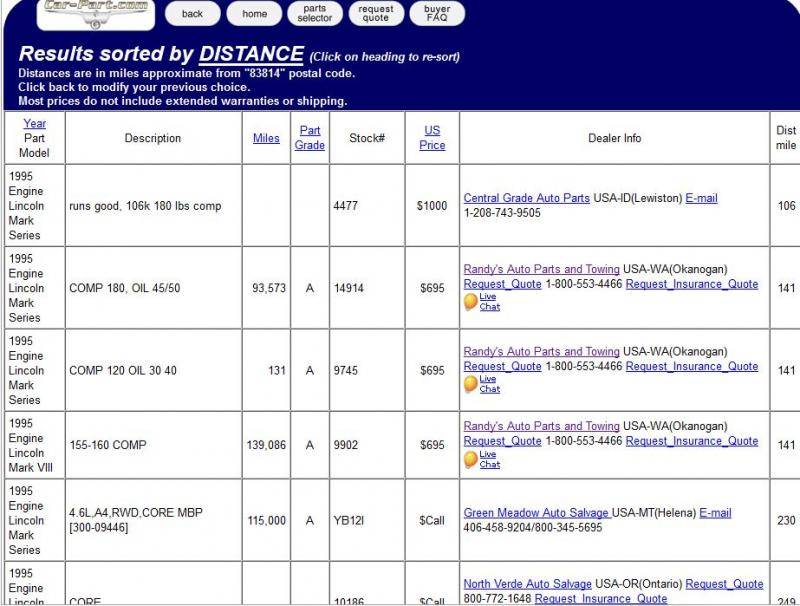Image resolution: width=800 pixels, height=606 pixels.
Task: Sort results by US Price
Action: (432, 138)
